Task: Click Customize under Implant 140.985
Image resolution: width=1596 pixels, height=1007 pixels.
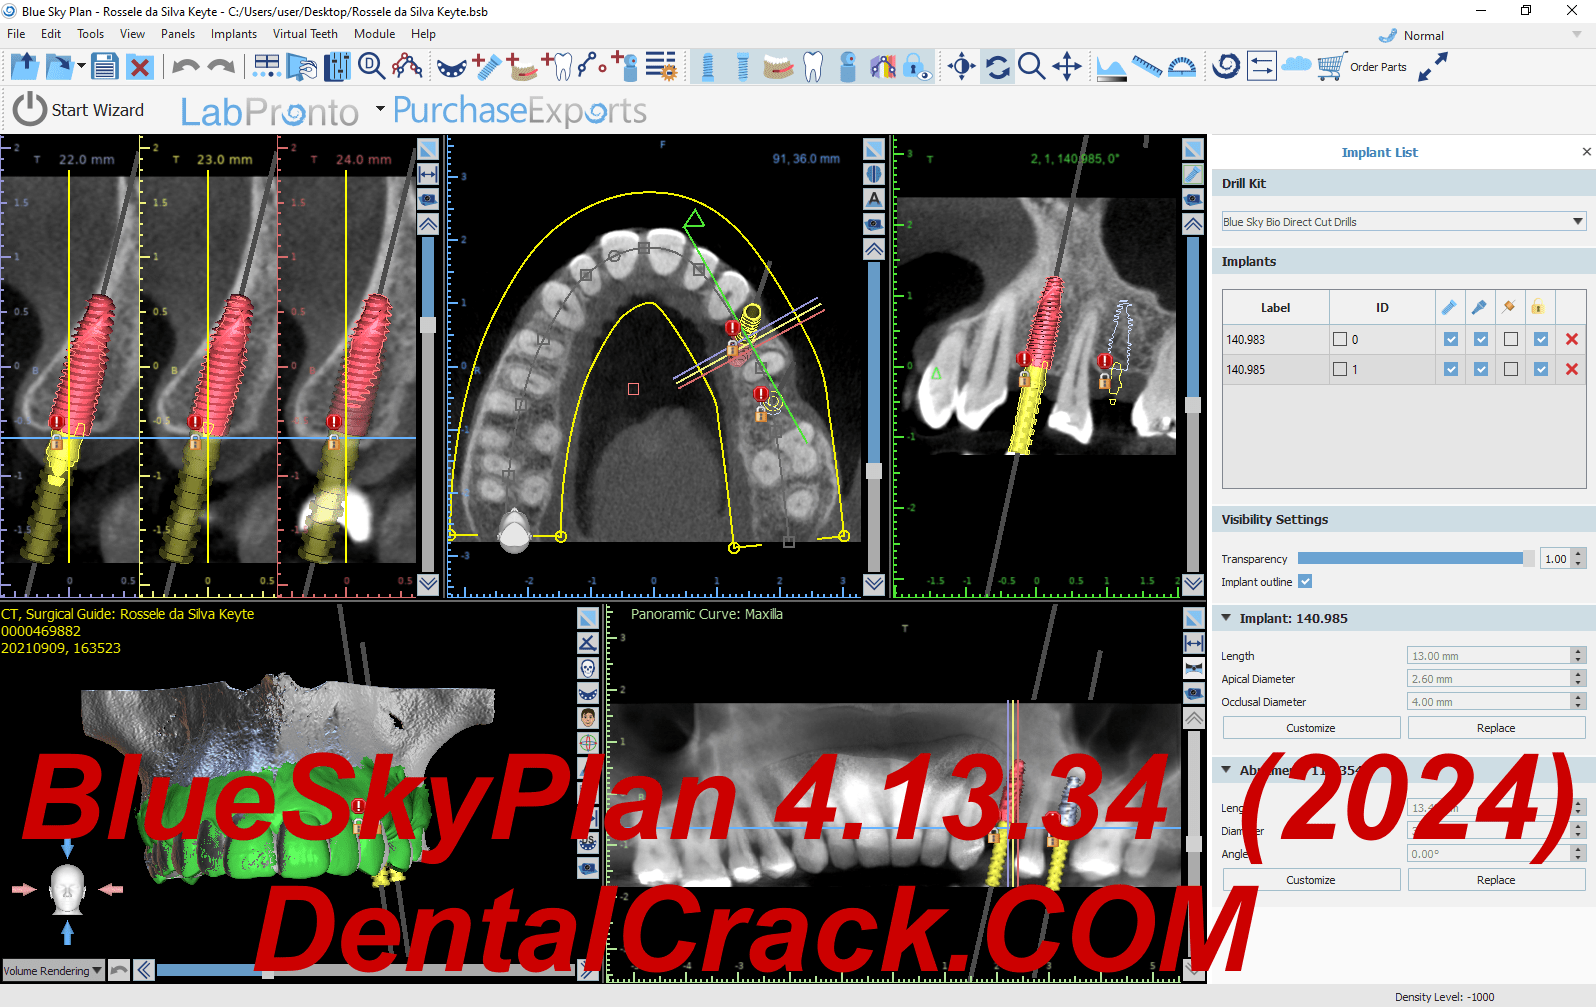Action: click(1311, 728)
